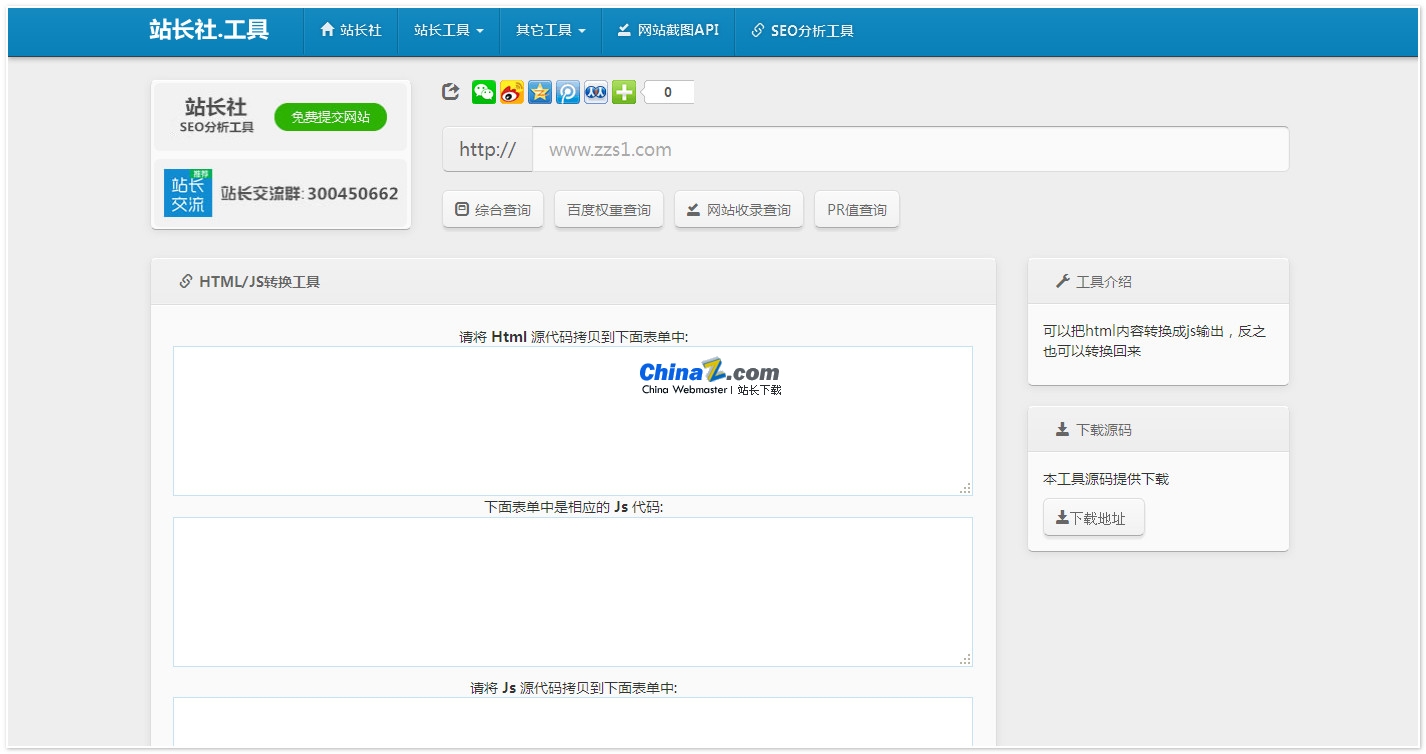Expand the 站长工具 dropdown menu
The height and width of the screenshot is (754, 1426).
click(449, 30)
